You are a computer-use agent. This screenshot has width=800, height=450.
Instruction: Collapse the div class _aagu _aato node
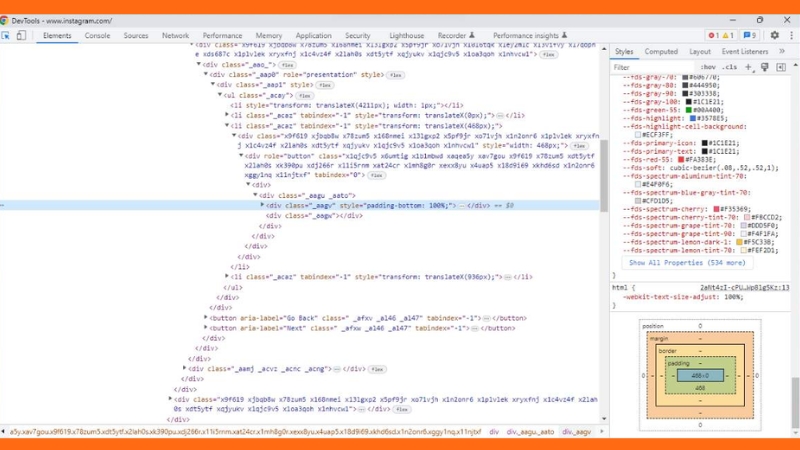[x=255, y=195]
